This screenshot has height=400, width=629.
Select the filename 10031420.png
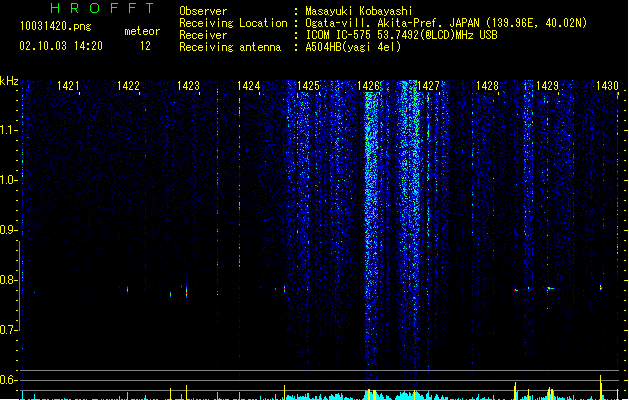(x=55, y=27)
